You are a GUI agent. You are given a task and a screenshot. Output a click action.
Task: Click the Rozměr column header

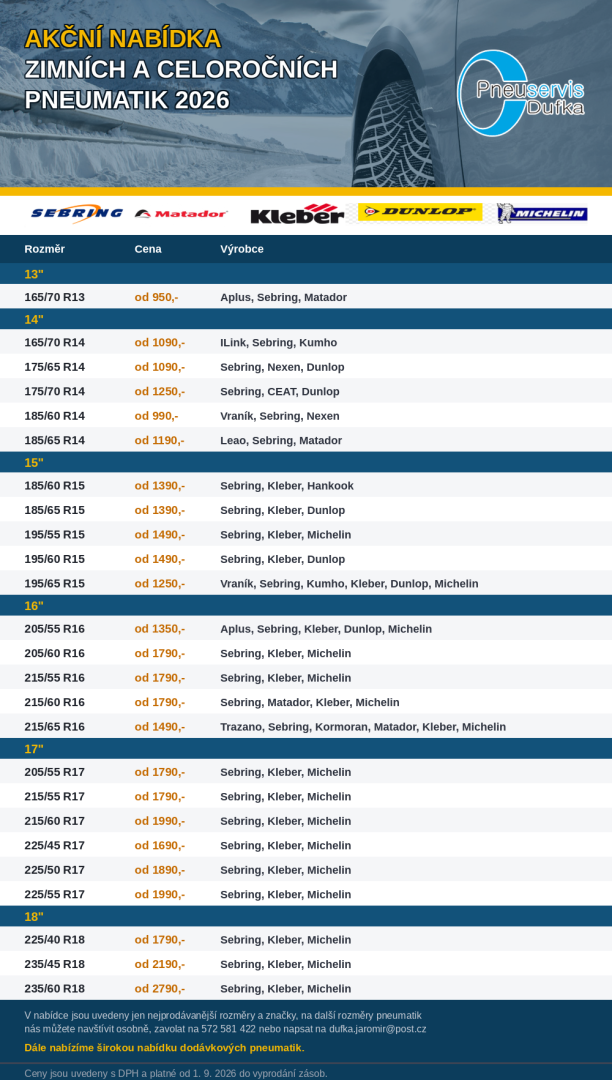click(x=45, y=249)
